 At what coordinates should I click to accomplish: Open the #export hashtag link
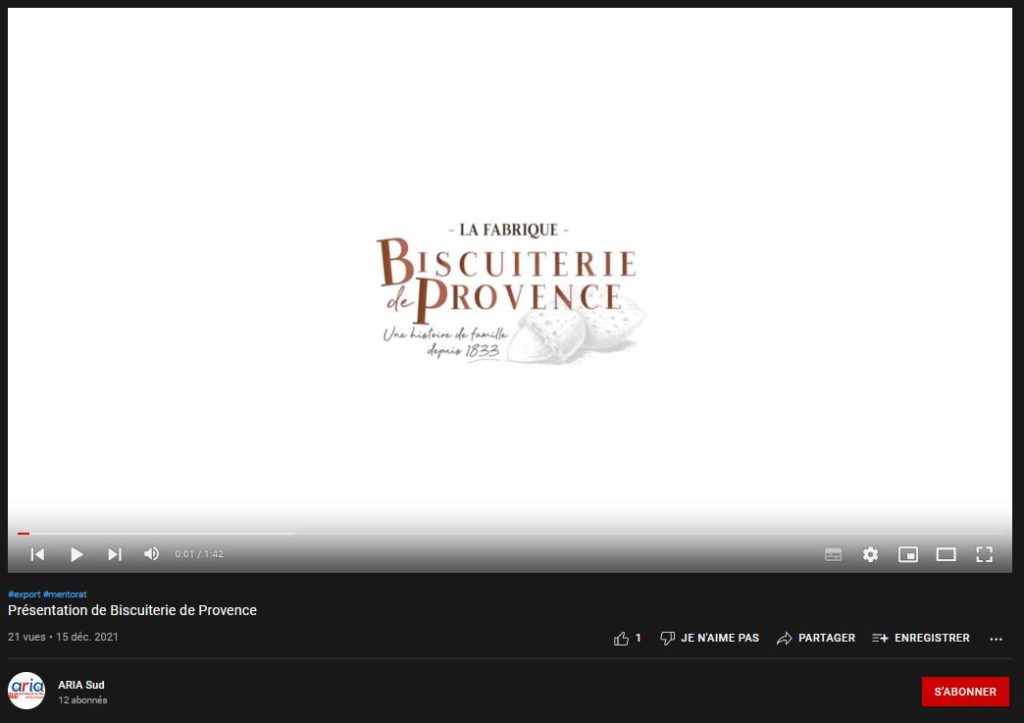[24, 594]
